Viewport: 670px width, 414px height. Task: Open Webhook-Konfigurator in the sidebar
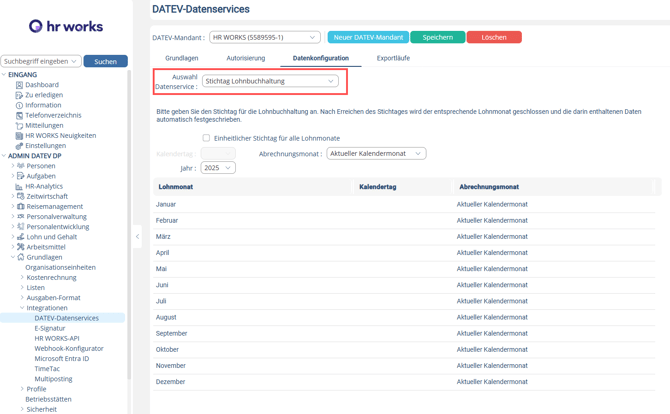(69, 349)
